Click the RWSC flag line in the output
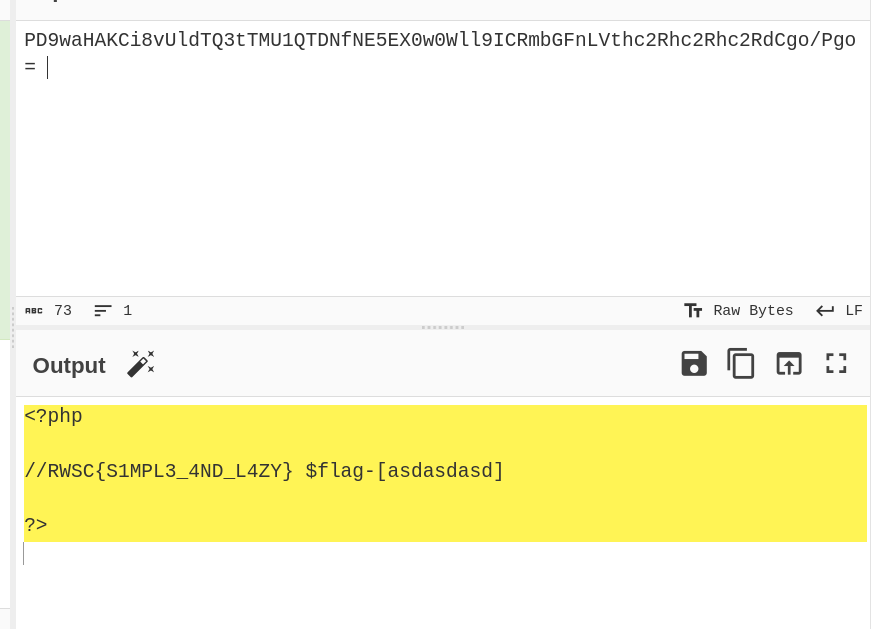 coord(264,471)
